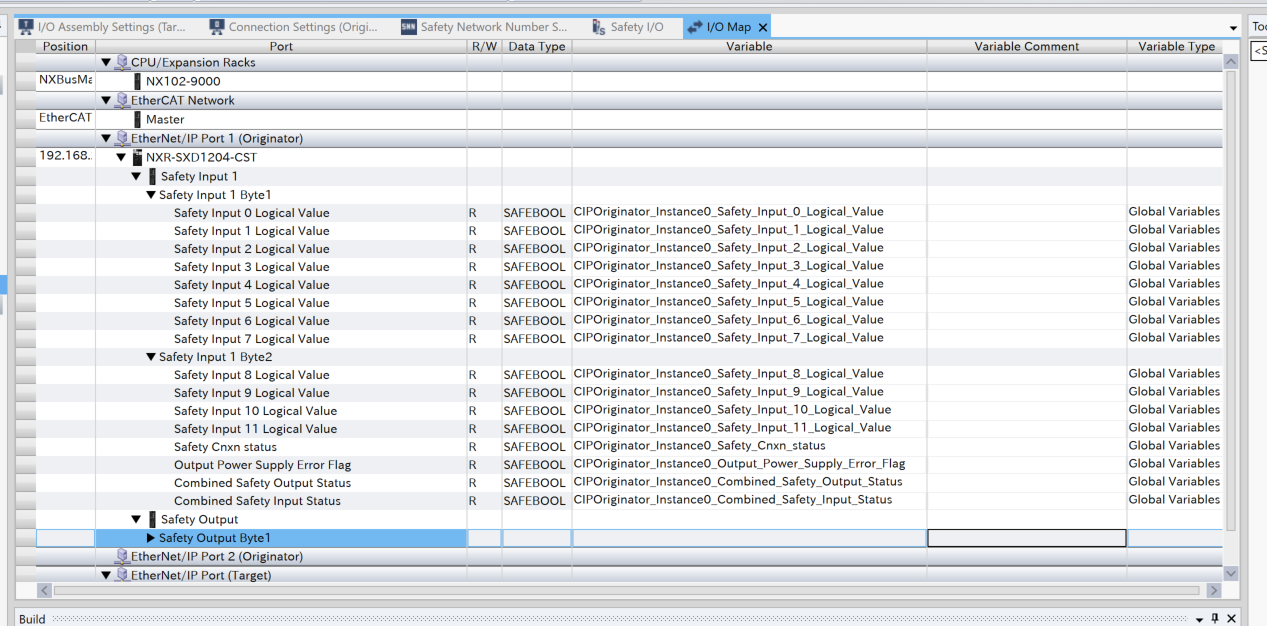Switch to I/O Assembly Settings tab
This screenshot has height=626, width=1267.
click(x=102, y=27)
